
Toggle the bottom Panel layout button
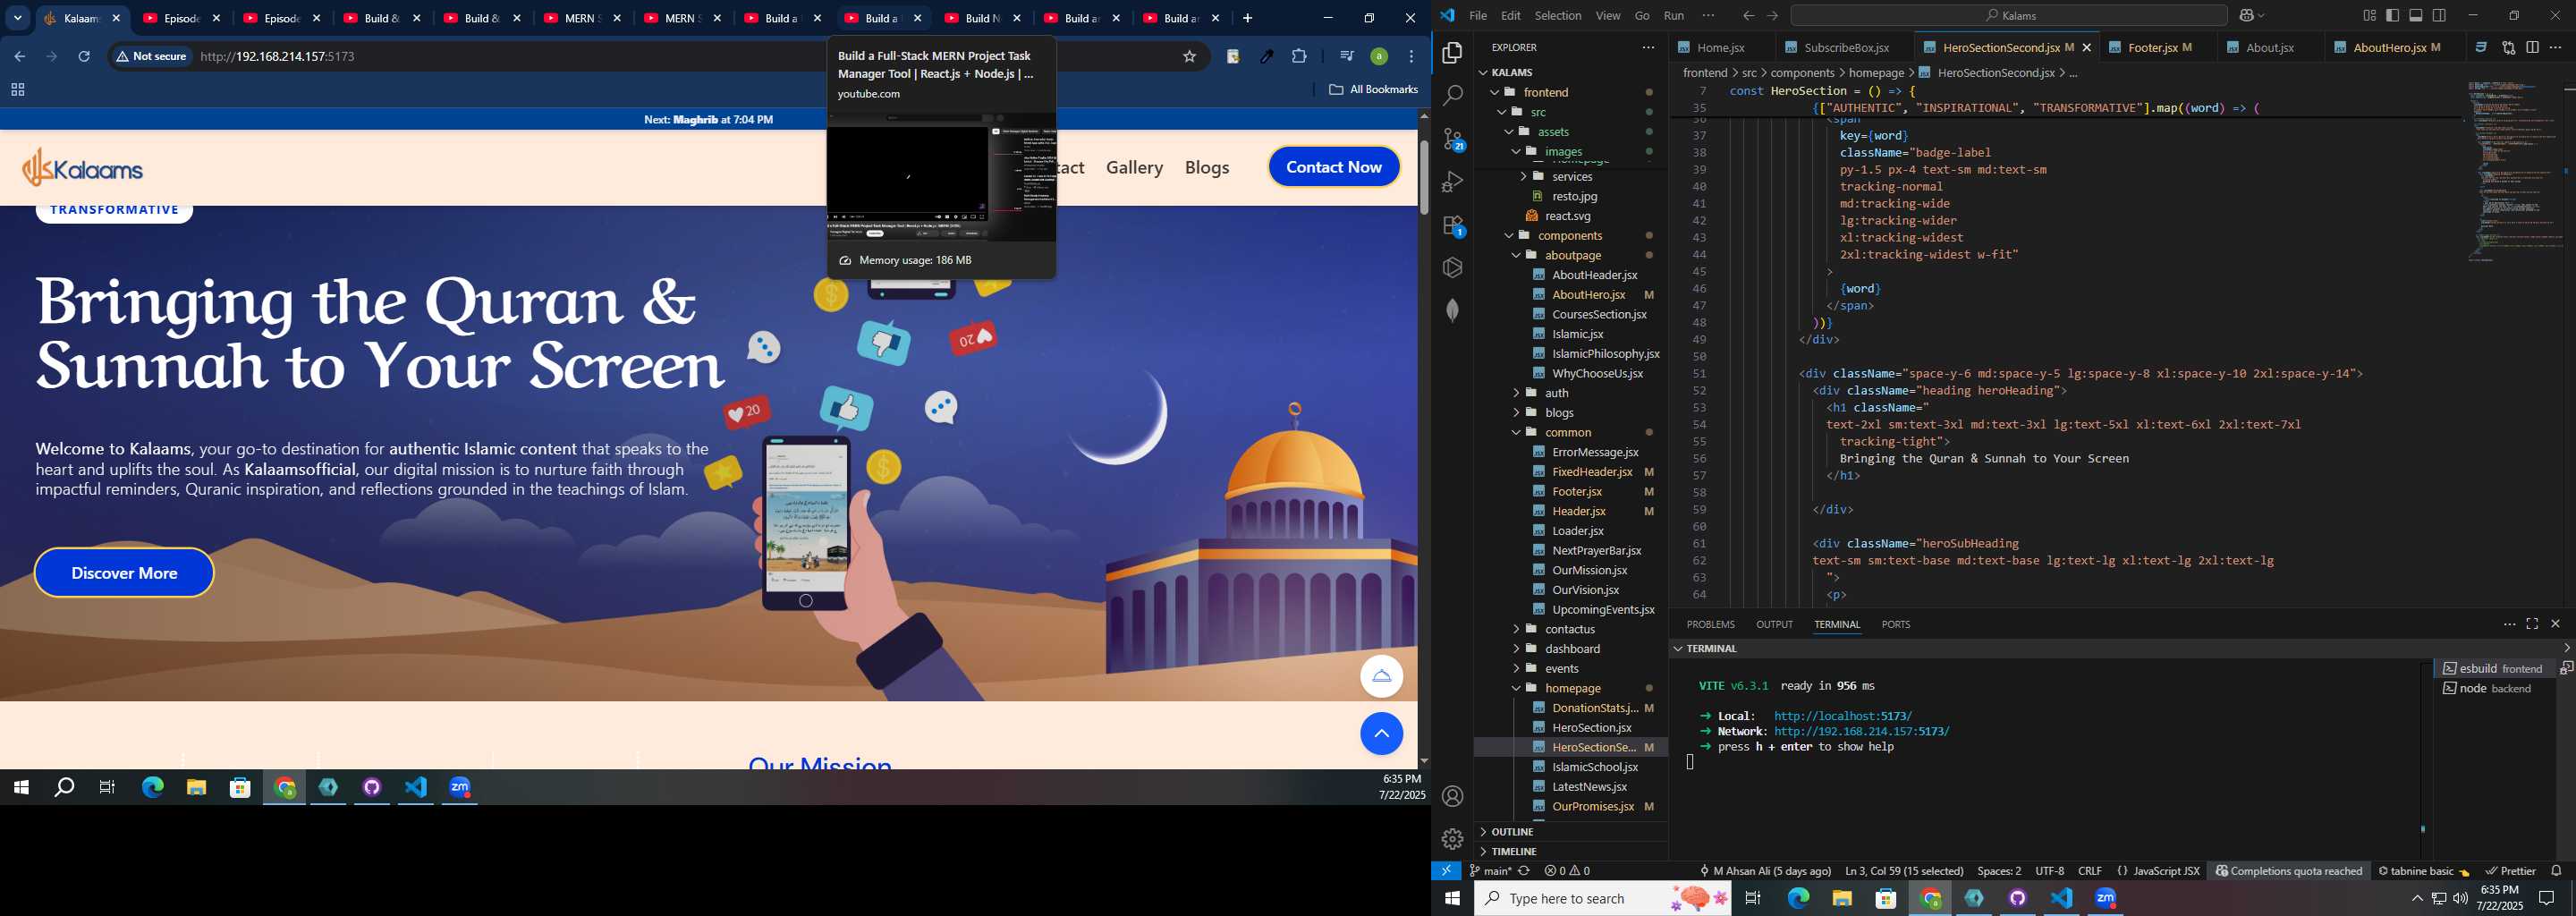2416,15
